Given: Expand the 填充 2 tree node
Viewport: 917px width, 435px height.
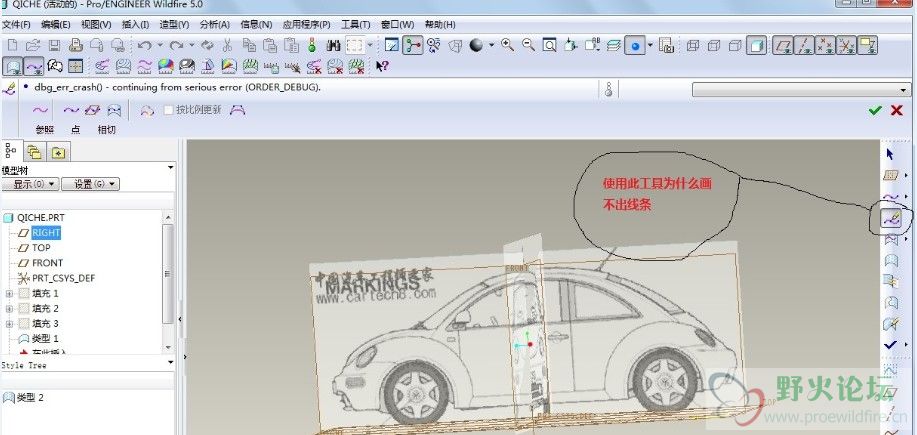Looking at the screenshot, I should (9, 309).
